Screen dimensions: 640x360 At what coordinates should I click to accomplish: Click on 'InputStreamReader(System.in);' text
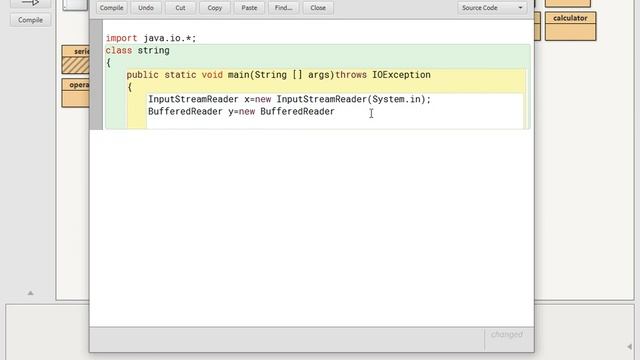353,99
